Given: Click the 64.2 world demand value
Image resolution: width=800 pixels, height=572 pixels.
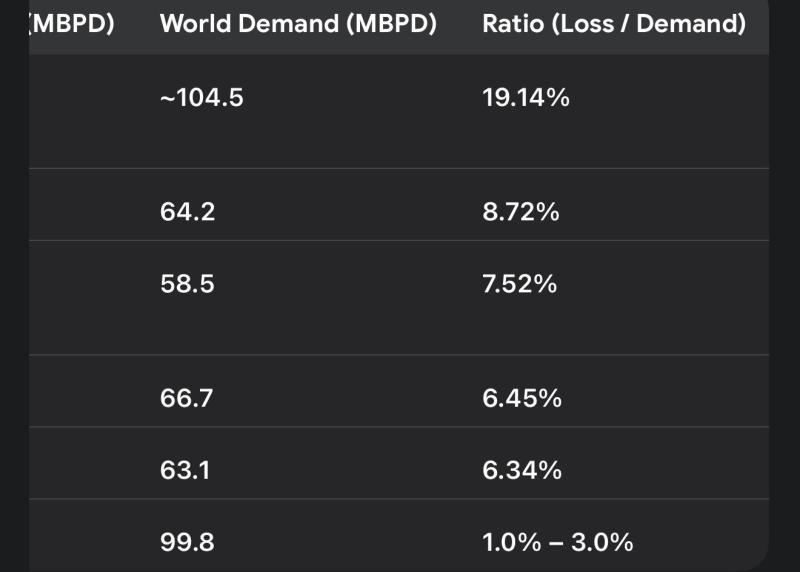Looking at the screenshot, I should point(187,212).
